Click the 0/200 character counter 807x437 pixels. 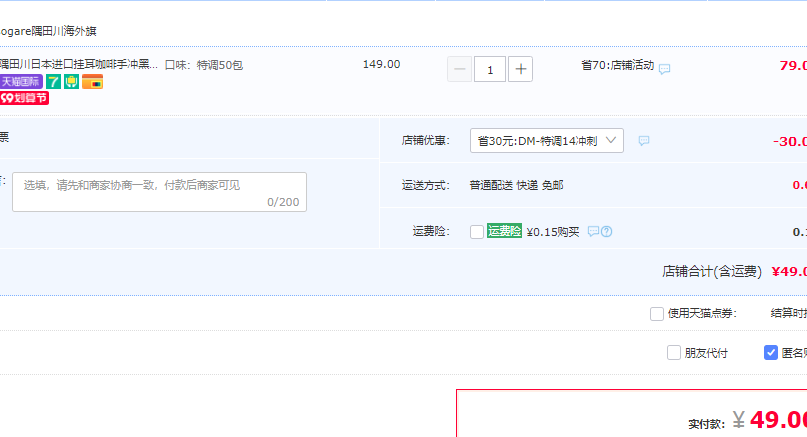tap(283, 202)
